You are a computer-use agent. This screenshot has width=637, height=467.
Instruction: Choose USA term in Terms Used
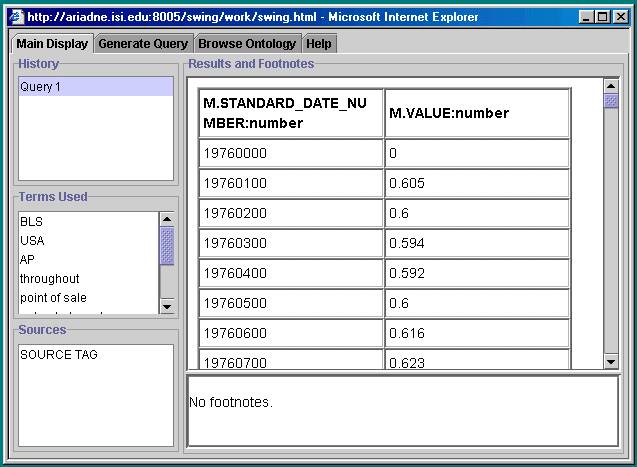tap(32, 241)
